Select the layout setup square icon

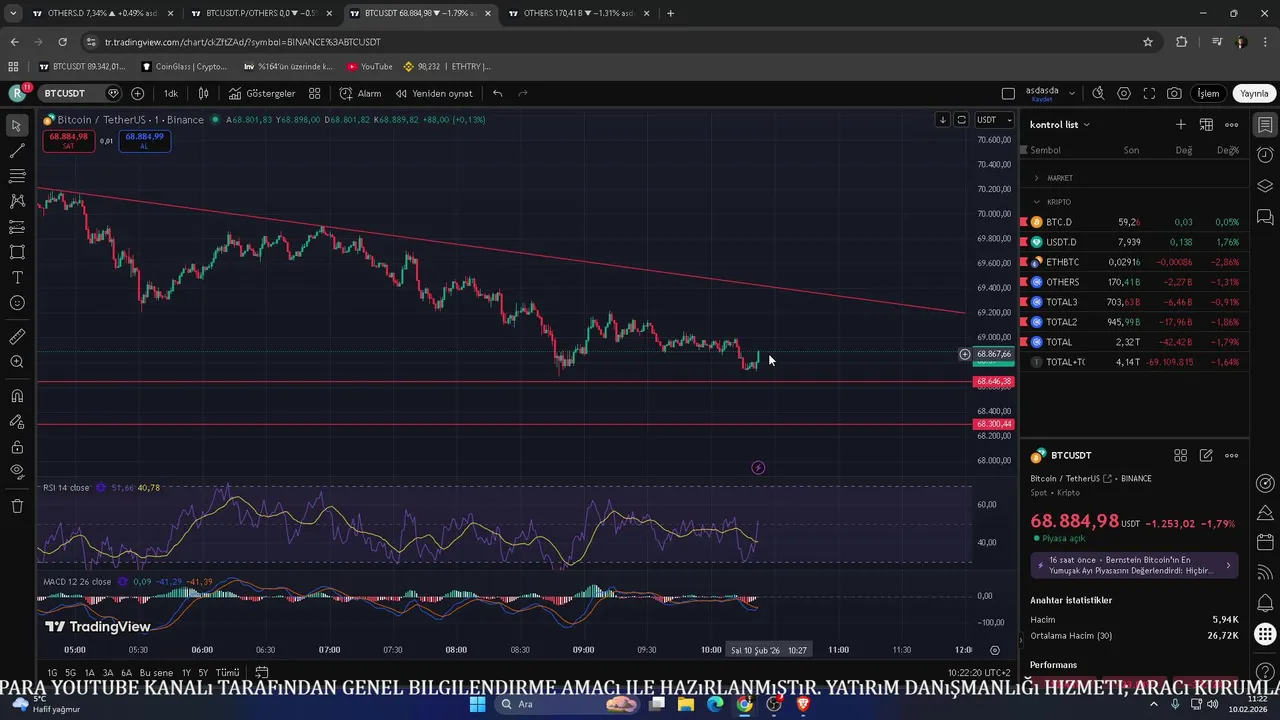pos(1008,93)
